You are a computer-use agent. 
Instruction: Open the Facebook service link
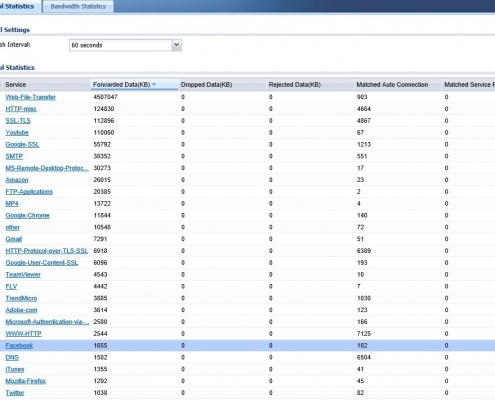coord(19,346)
